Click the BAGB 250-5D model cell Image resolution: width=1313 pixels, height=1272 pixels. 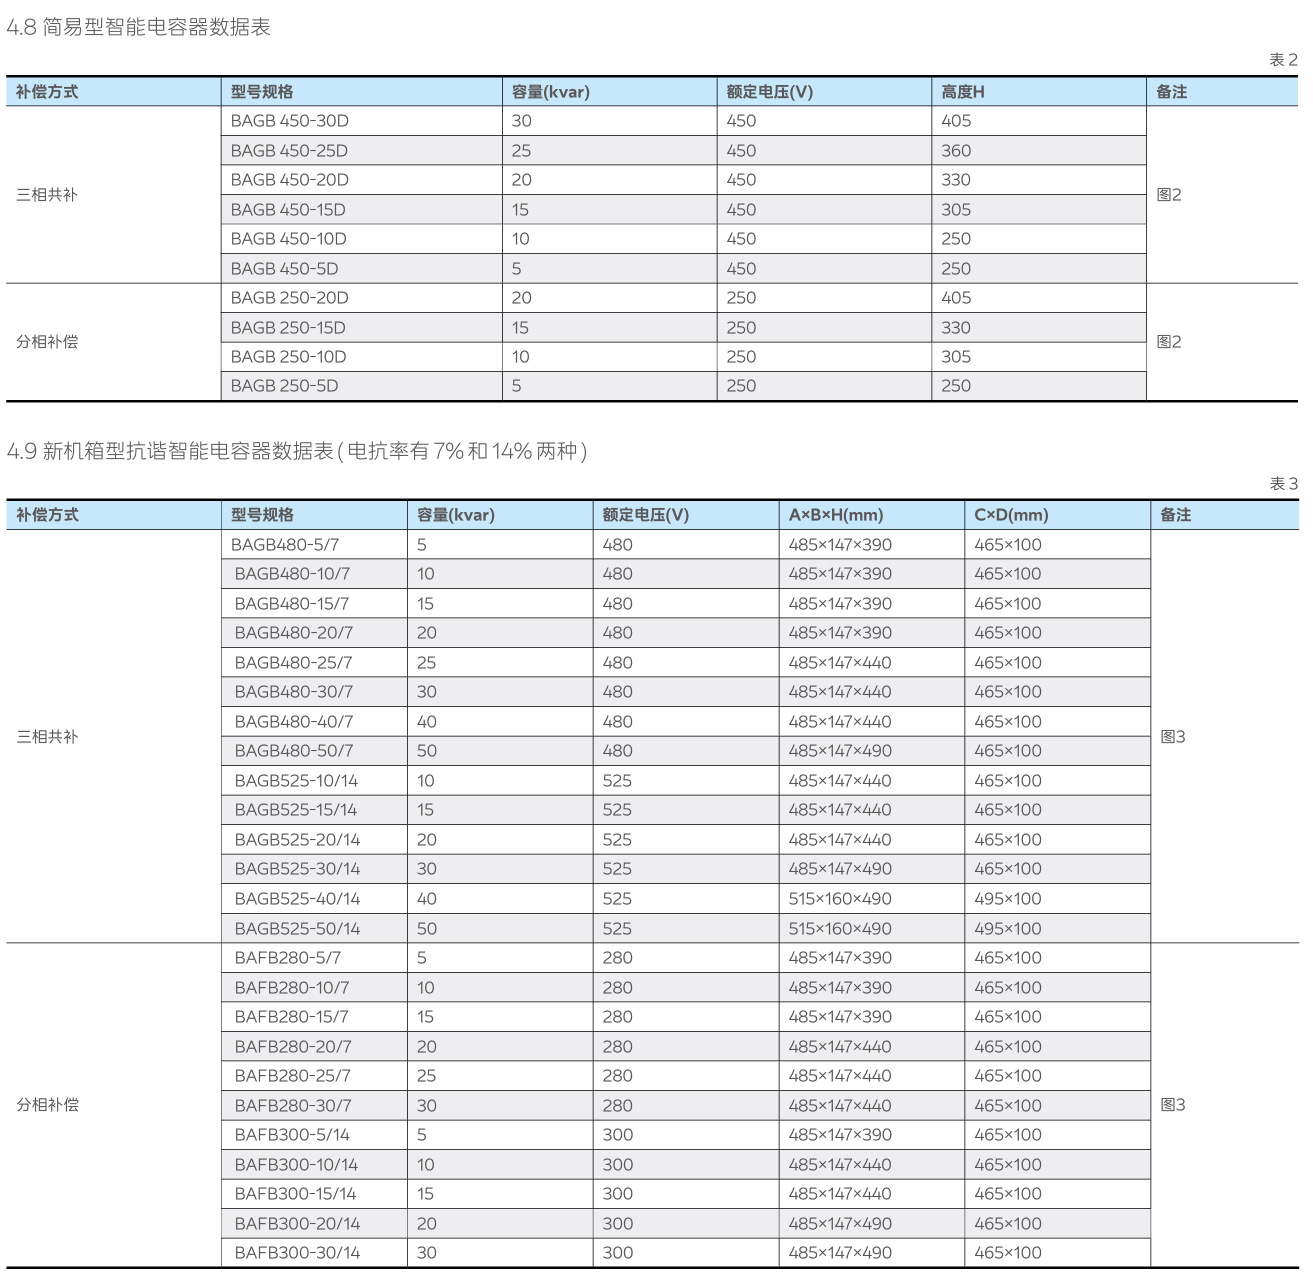click(284, 386)
